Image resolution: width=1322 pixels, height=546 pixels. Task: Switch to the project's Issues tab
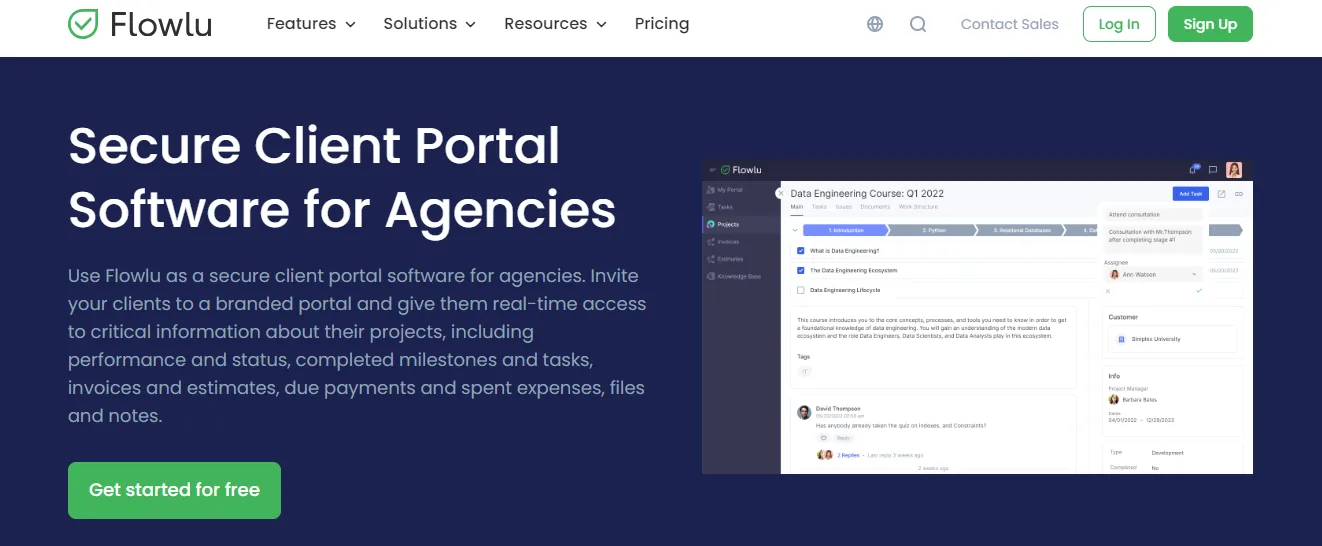(x=844, y=207)
